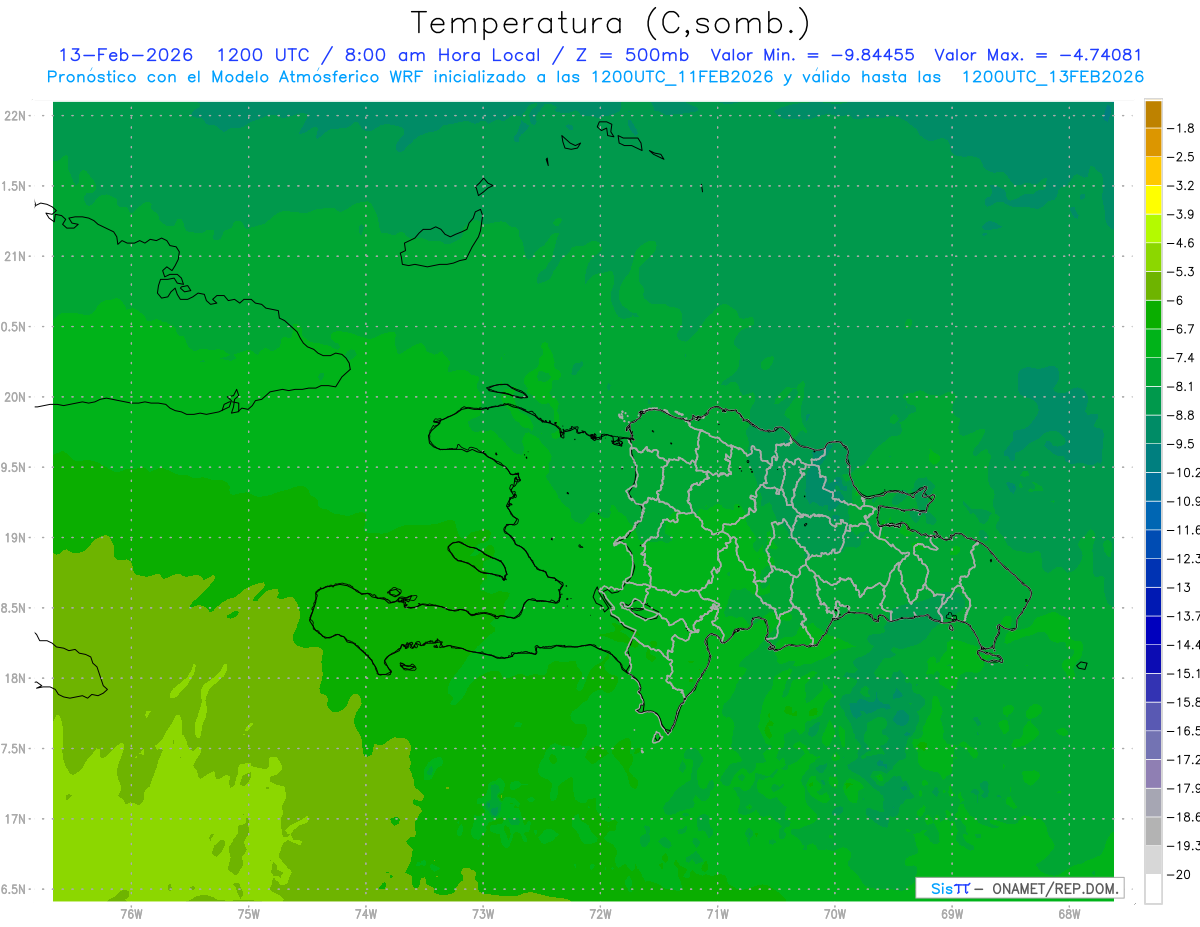Click the 'Valor Max. = -4.74081' readout
The image size is (1200, 927).
(x=1038, y=55)
